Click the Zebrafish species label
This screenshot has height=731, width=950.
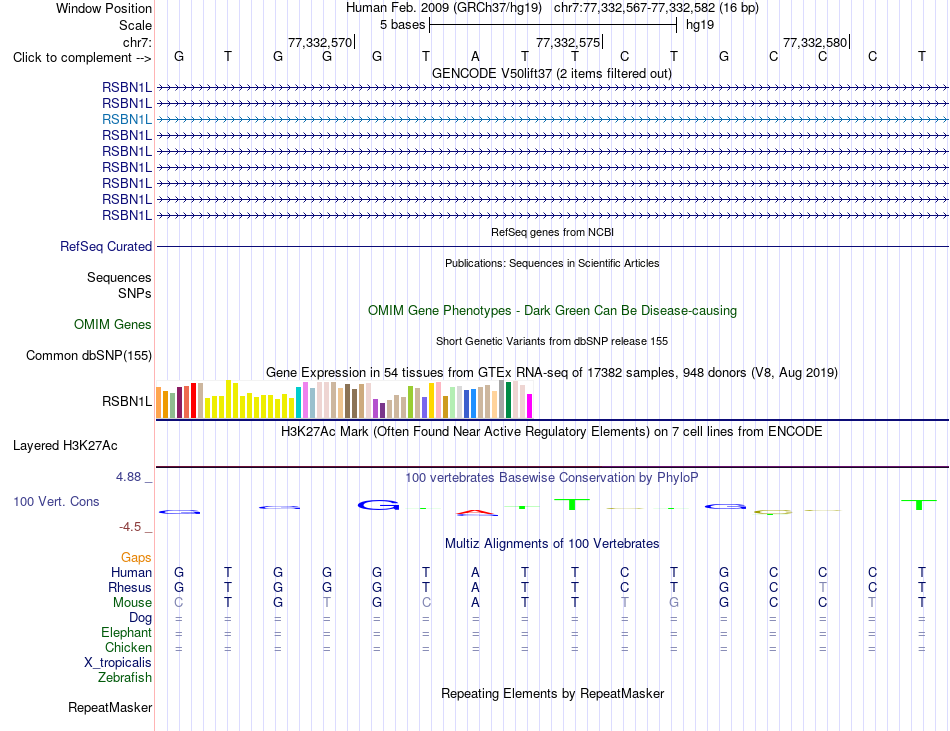pyautogui.click(x=125, y=677)
